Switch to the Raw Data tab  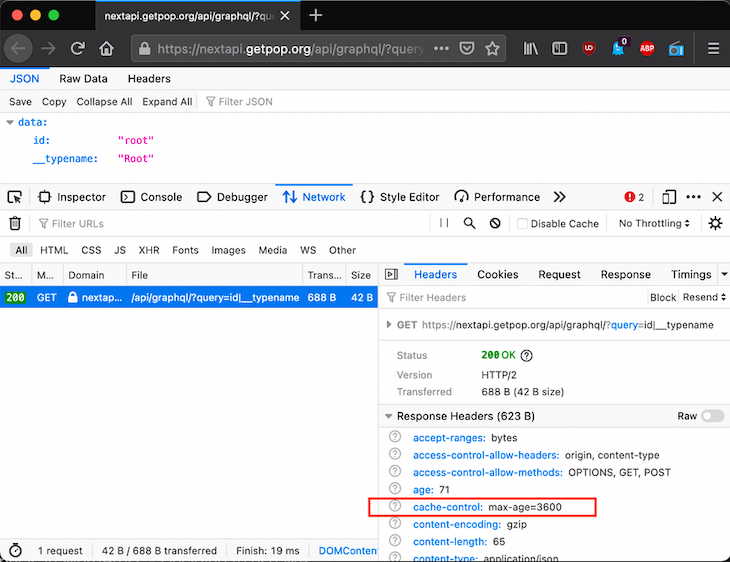(83, 79)
